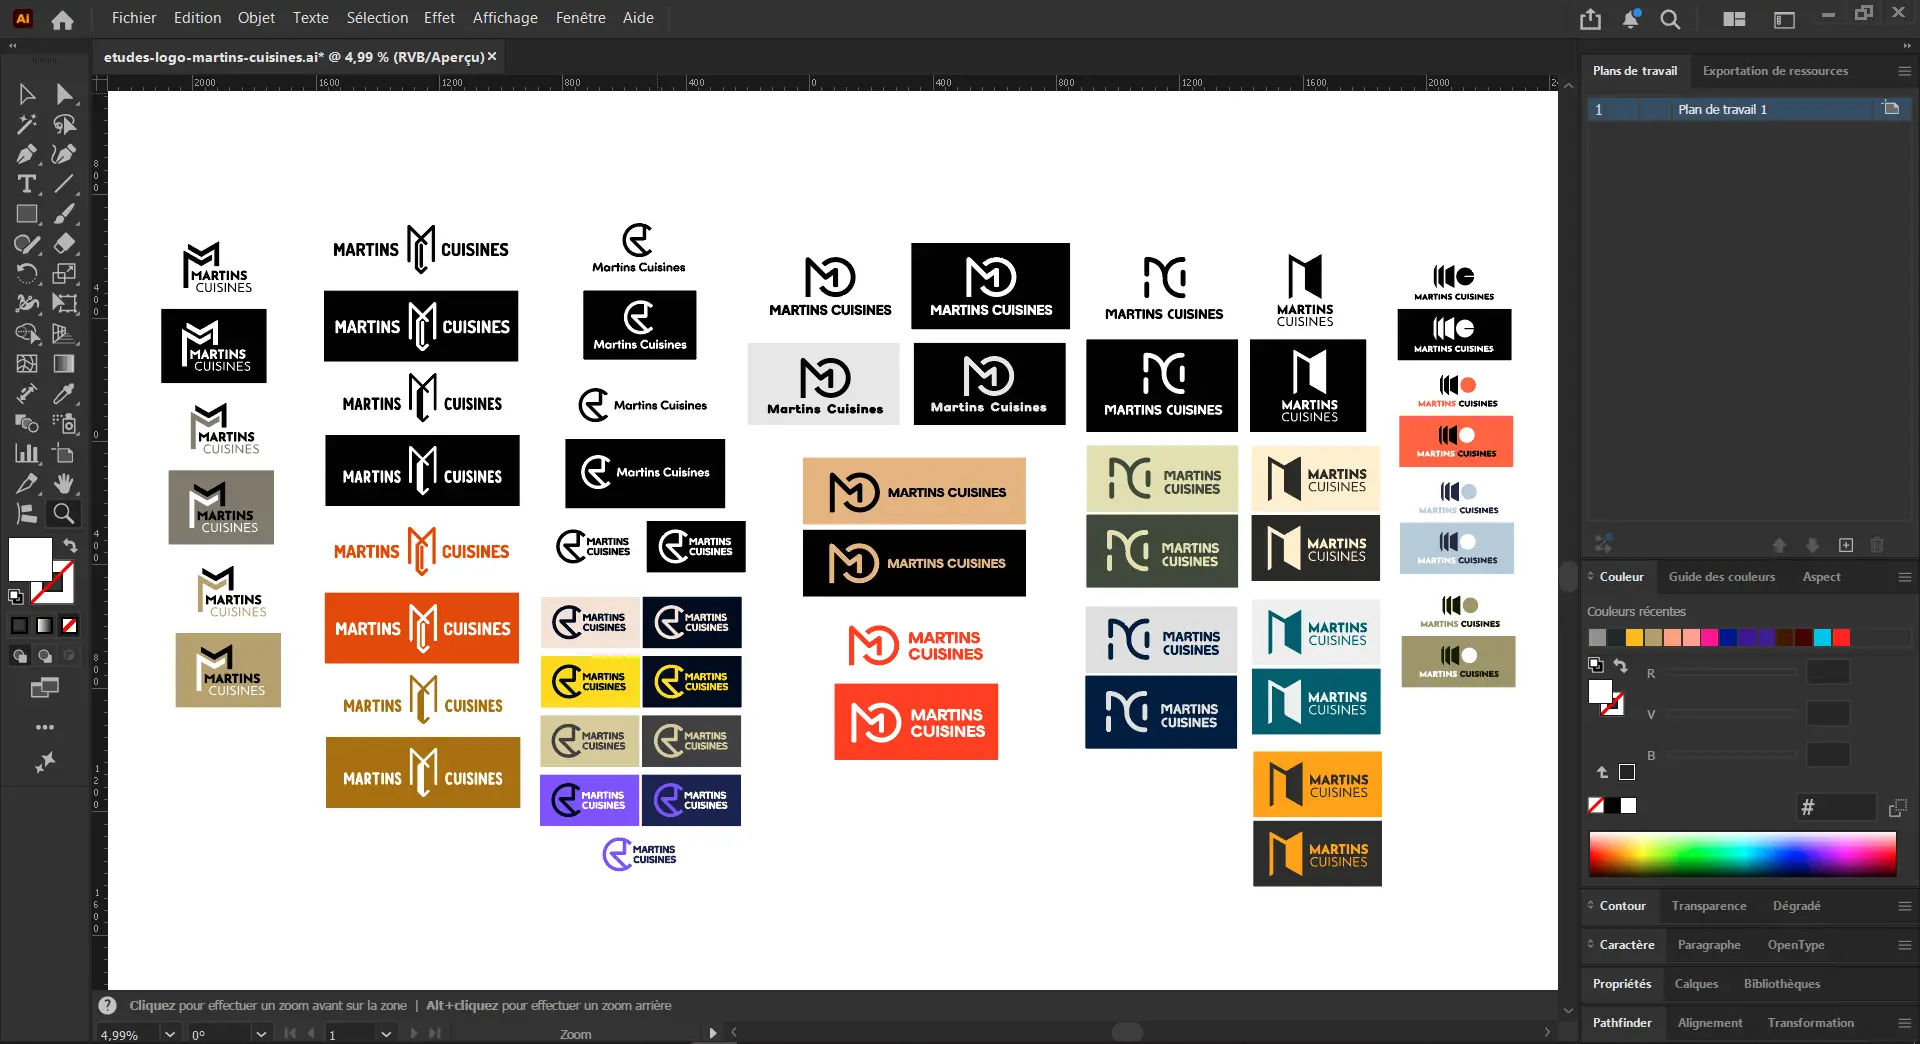The image size is (1920, 1044).
Task: Create a new artboard with the plus icon
Action: (1846, 545)
